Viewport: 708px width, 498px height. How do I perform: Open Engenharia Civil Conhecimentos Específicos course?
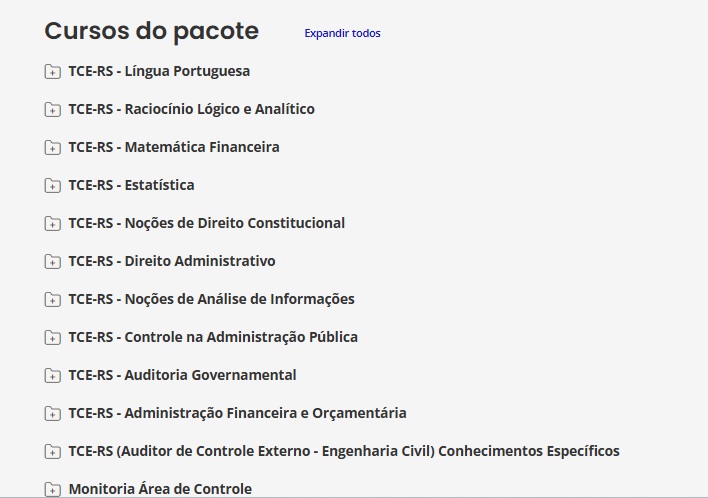click(344, 451)
